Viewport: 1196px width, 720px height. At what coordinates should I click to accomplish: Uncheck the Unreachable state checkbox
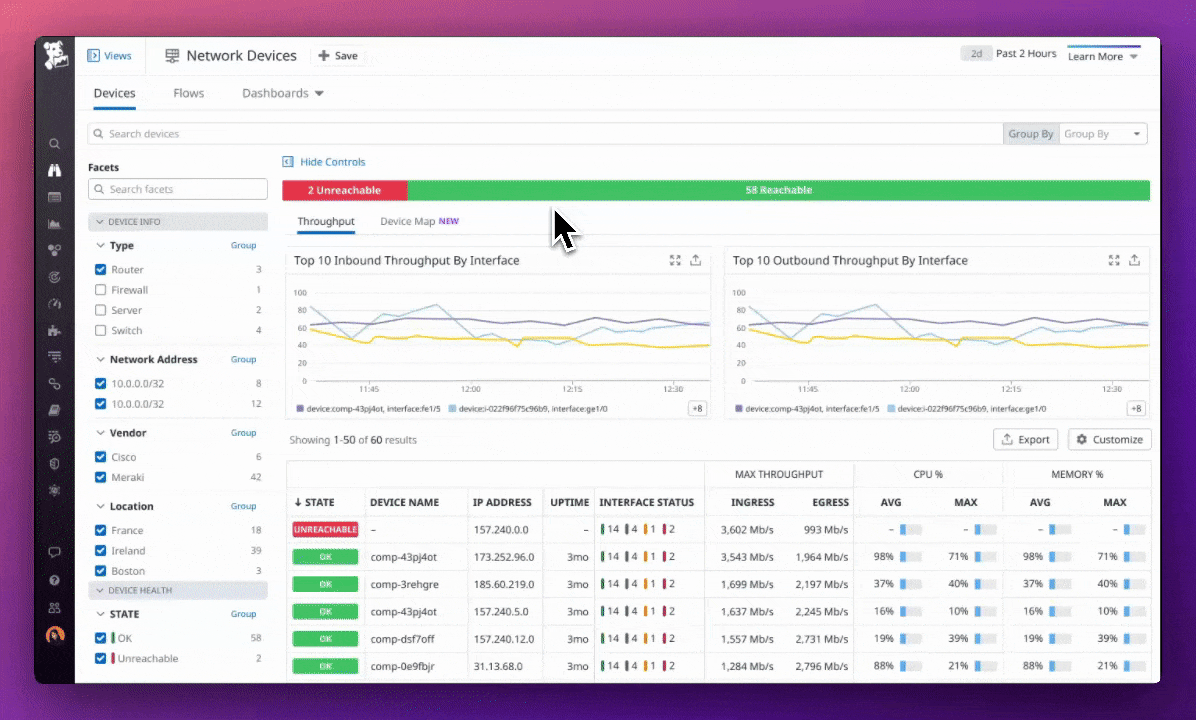[x=100, y=658]
